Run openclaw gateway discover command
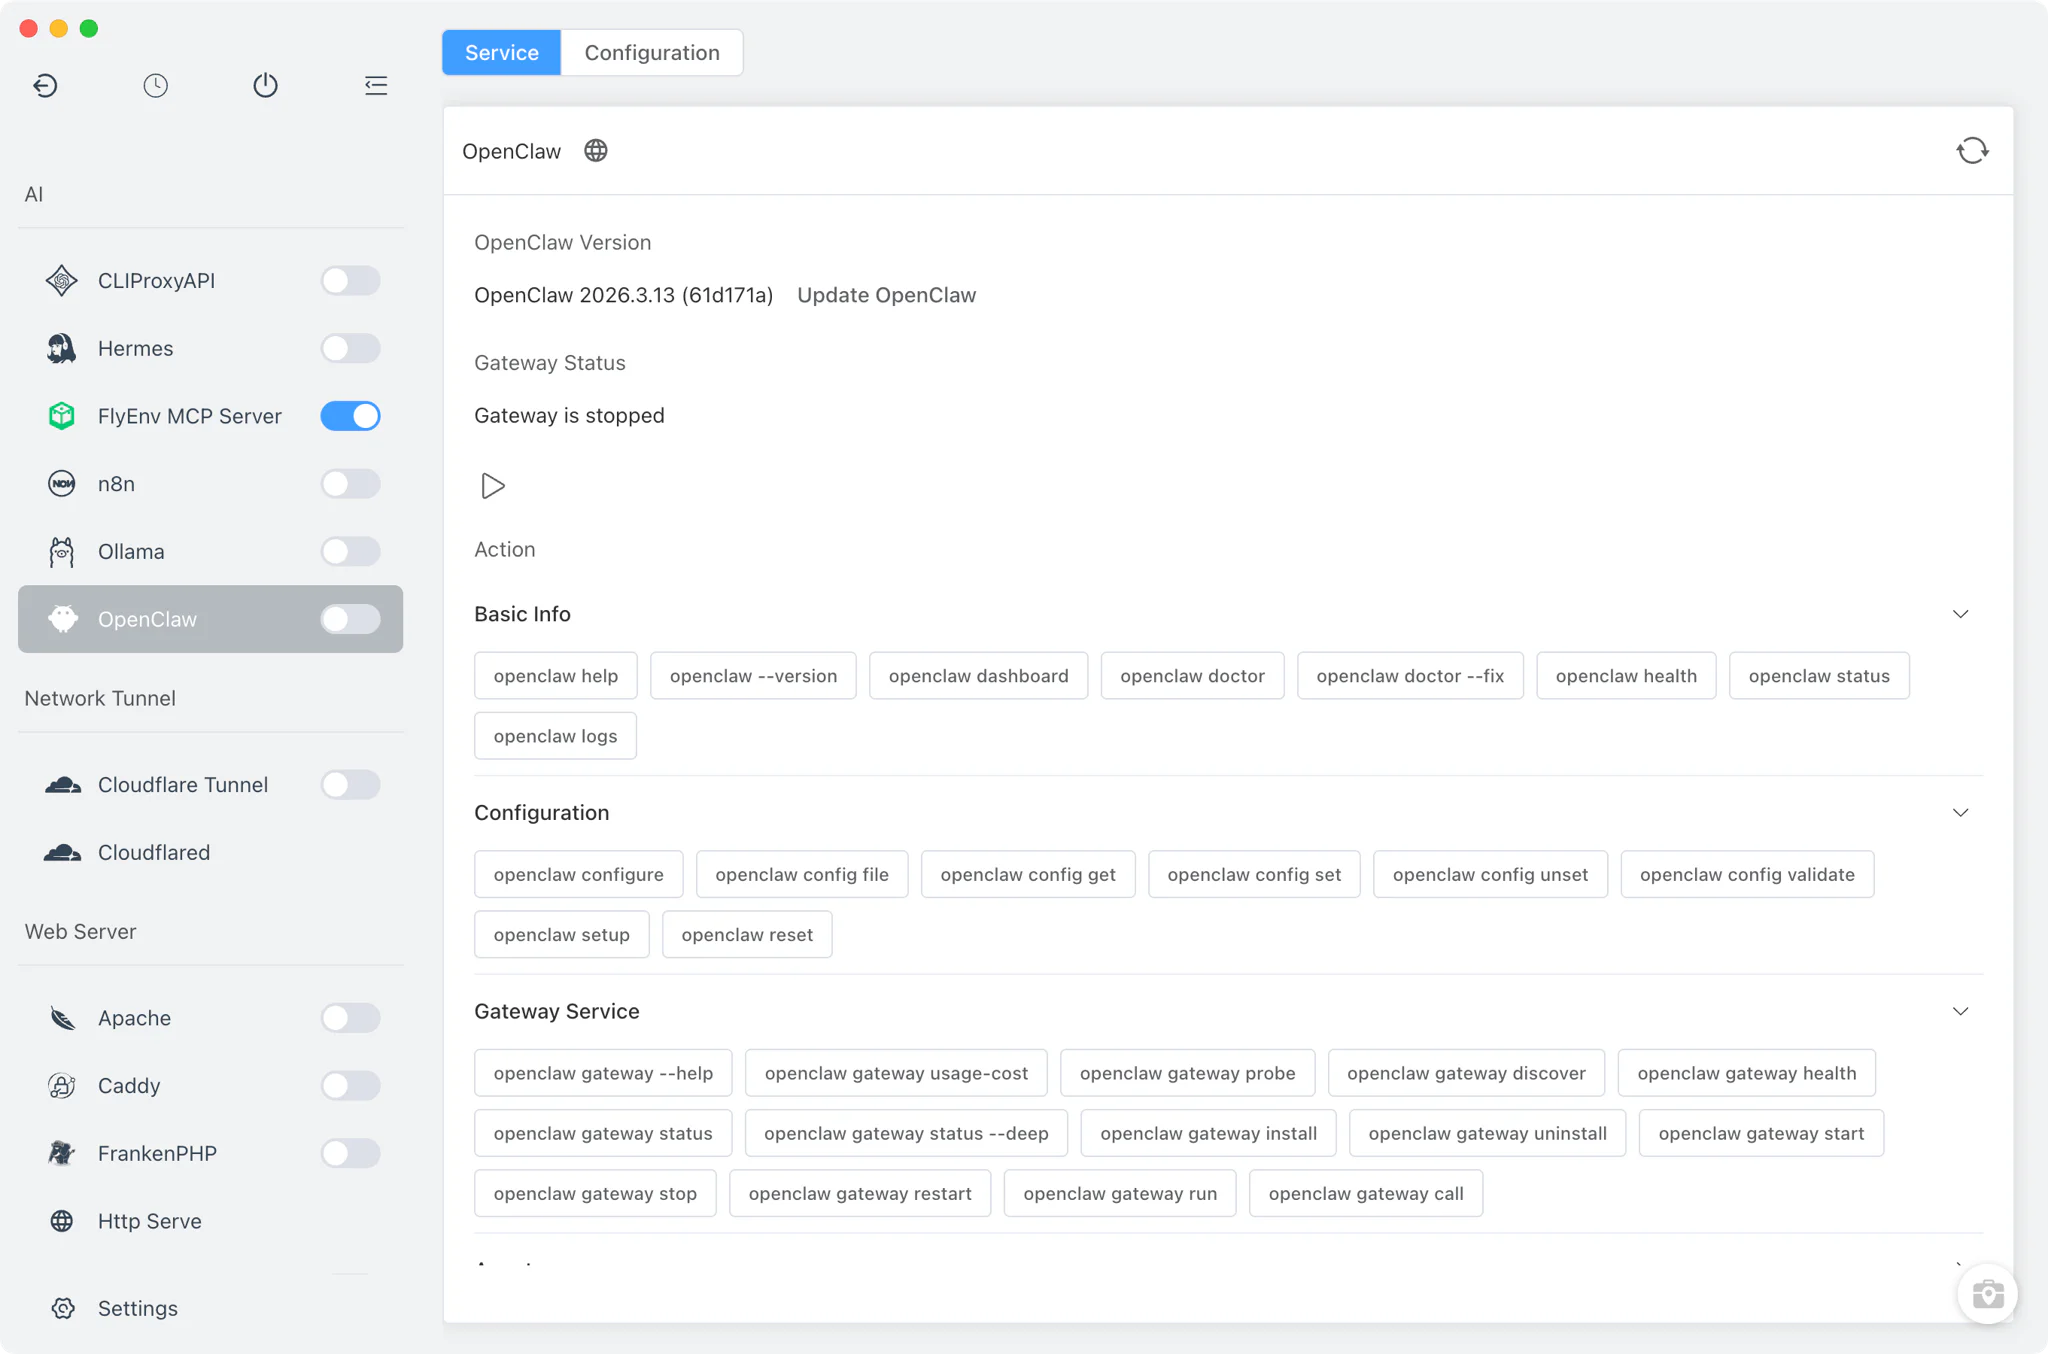This screenshot has height=1354, width=2048. pos(1466,1073)
